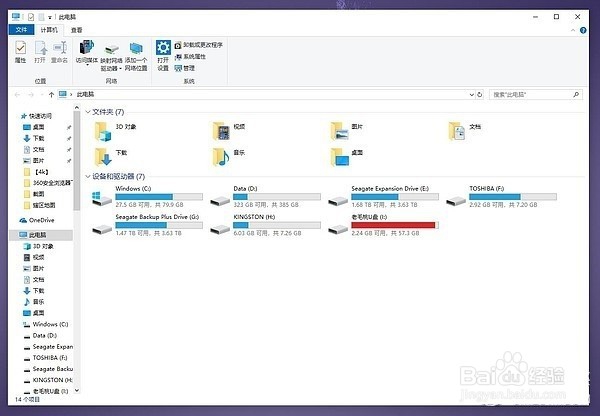Click text "6.03 GB 可用, 共 7.26 GB"

(x=267, y=233)
